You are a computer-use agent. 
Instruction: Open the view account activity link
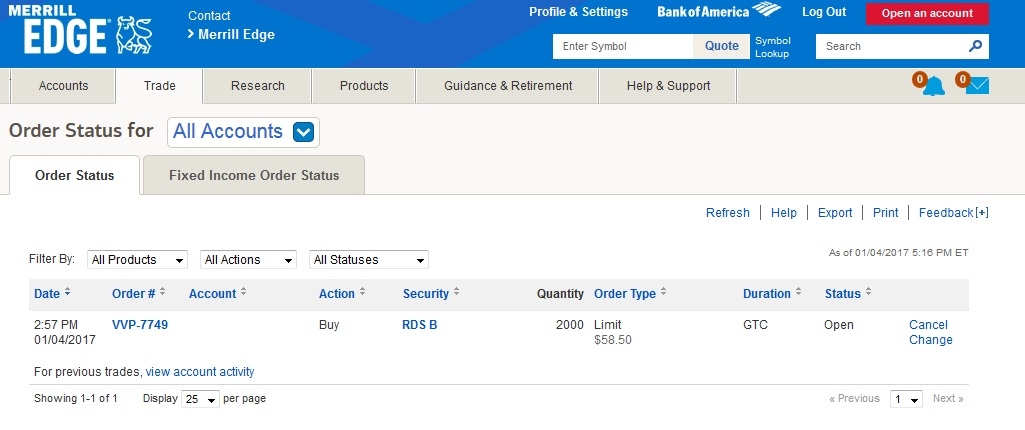[200, 372]
